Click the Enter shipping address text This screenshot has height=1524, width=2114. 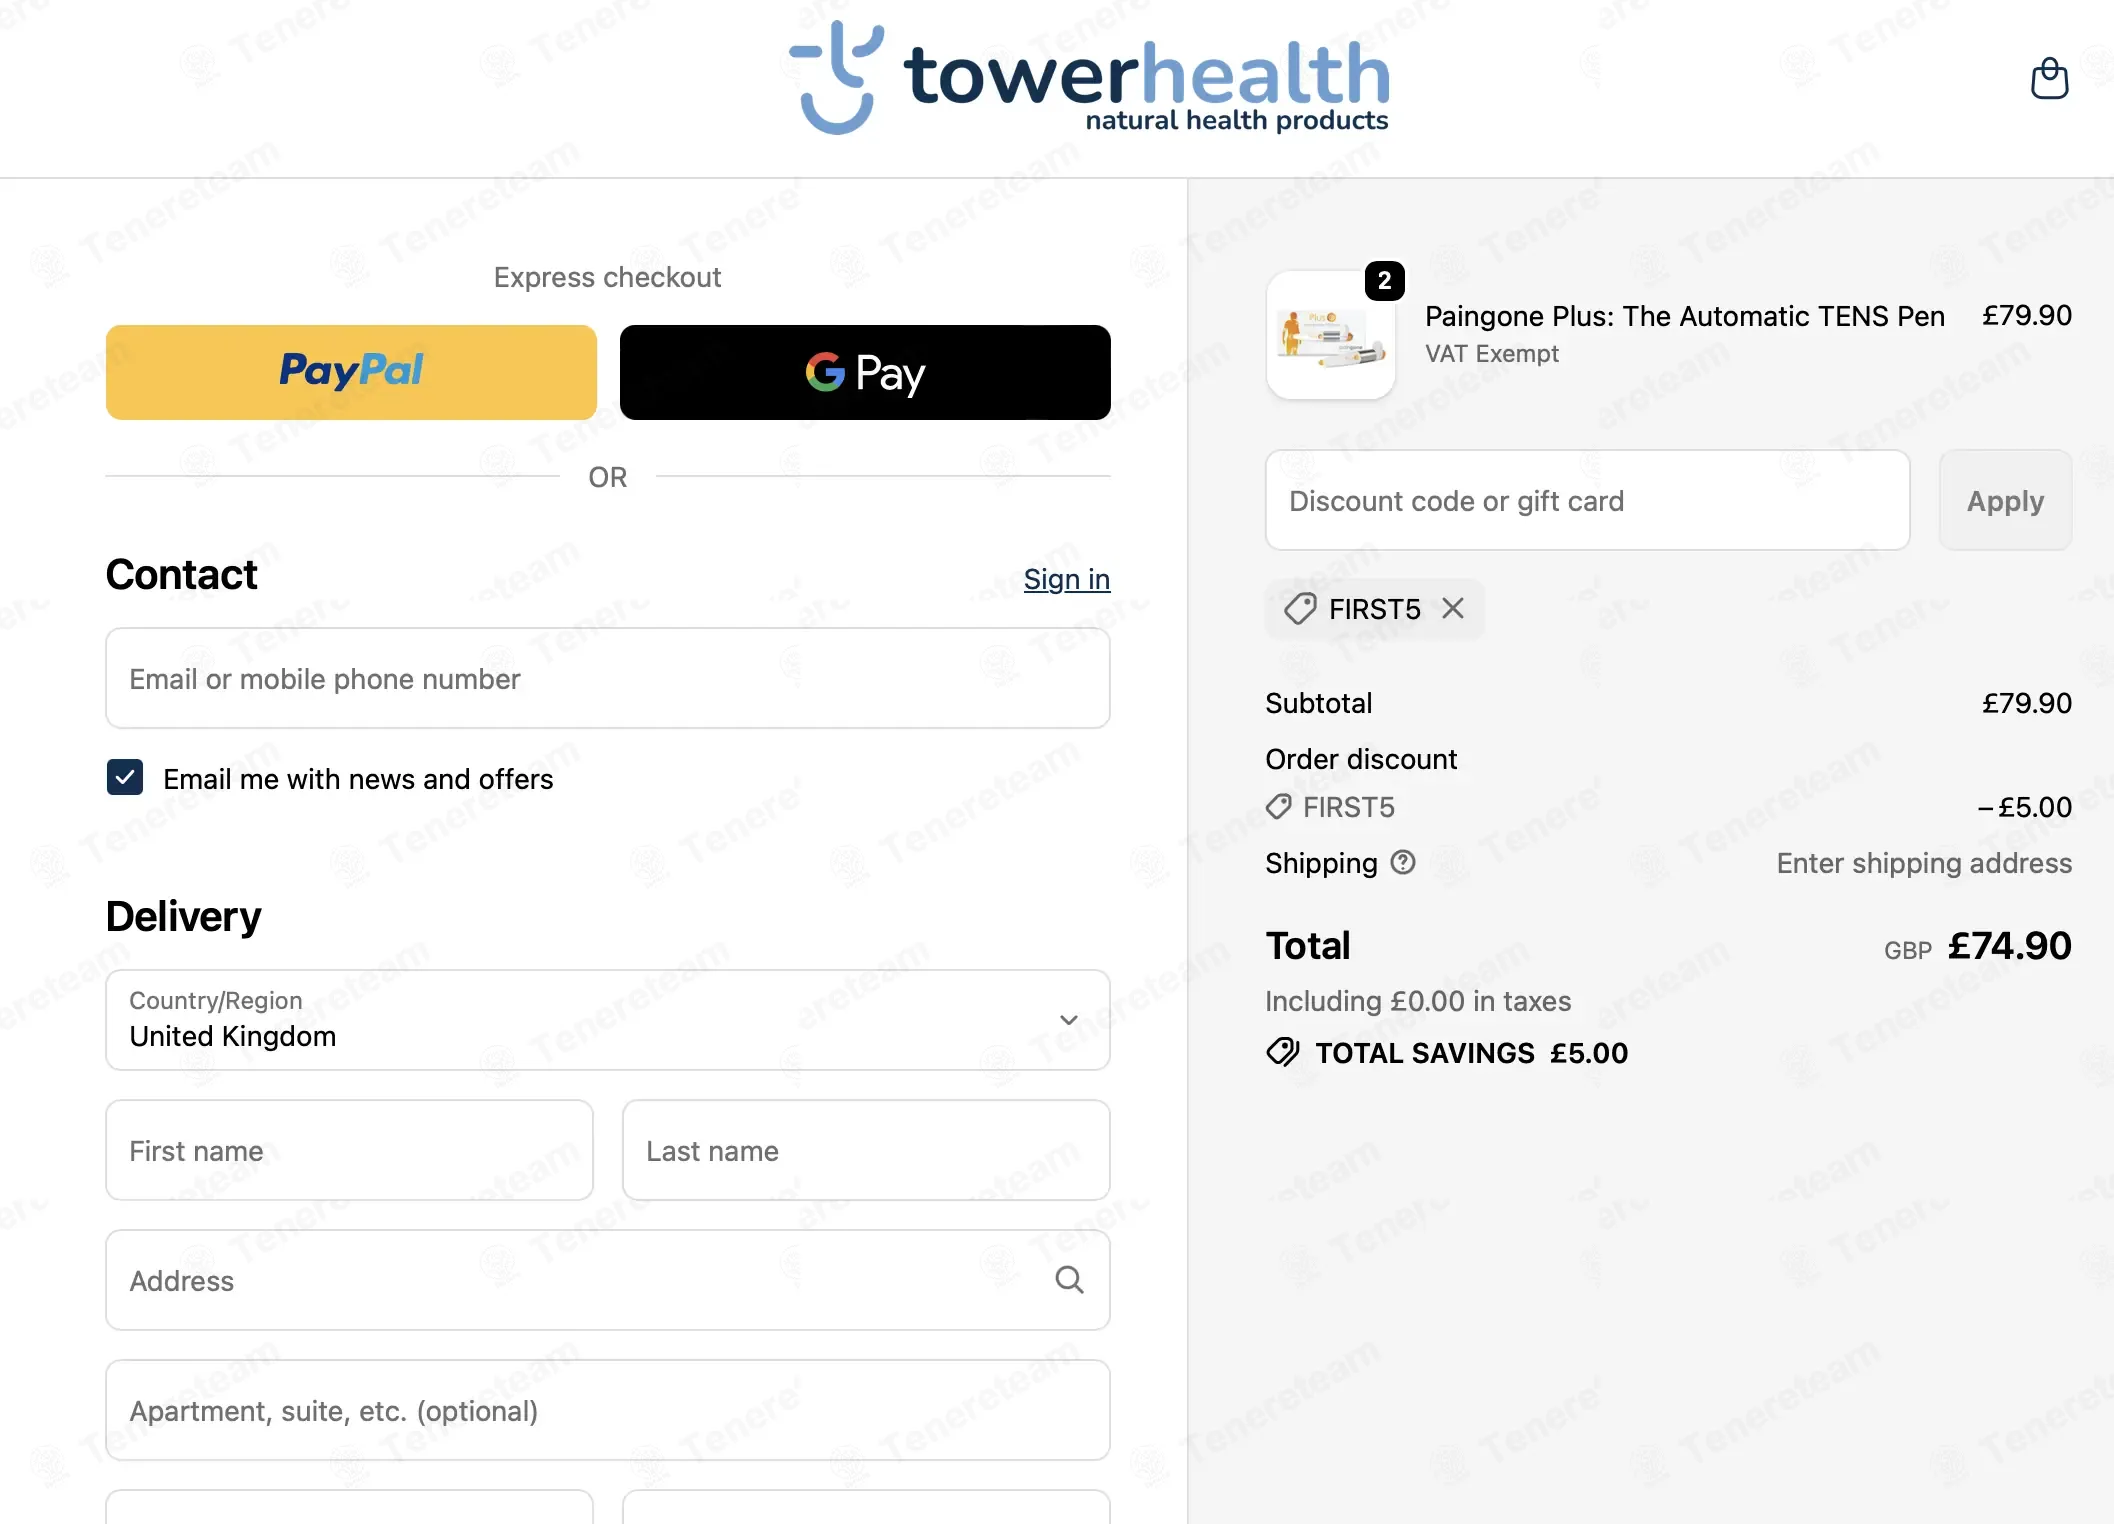pyautogui.click(x=1923, y=863)
